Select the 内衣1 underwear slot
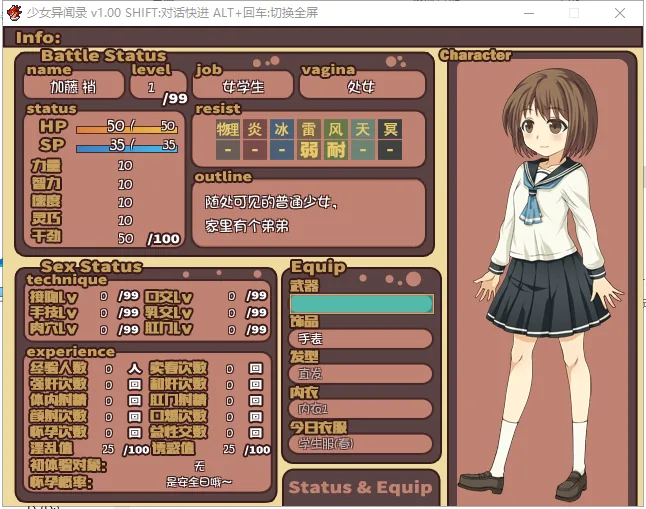 (x=361, y=408)
